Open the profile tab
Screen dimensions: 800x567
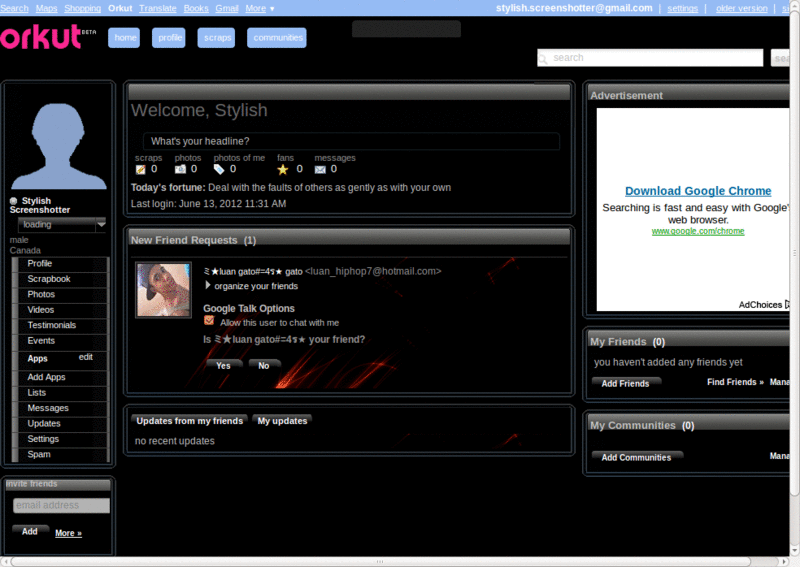click(x=168, y=38)
